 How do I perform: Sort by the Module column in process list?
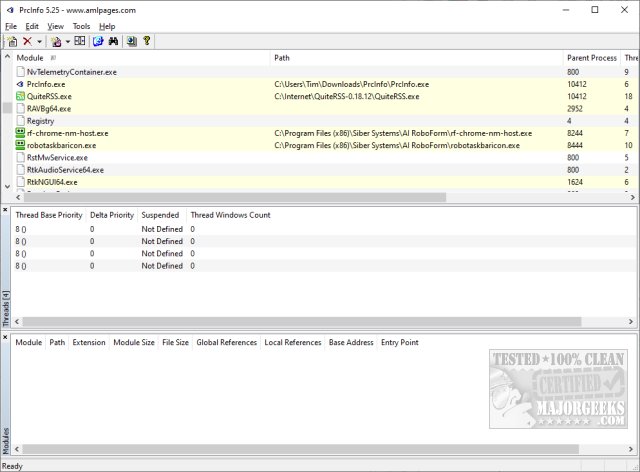(141, 58)
